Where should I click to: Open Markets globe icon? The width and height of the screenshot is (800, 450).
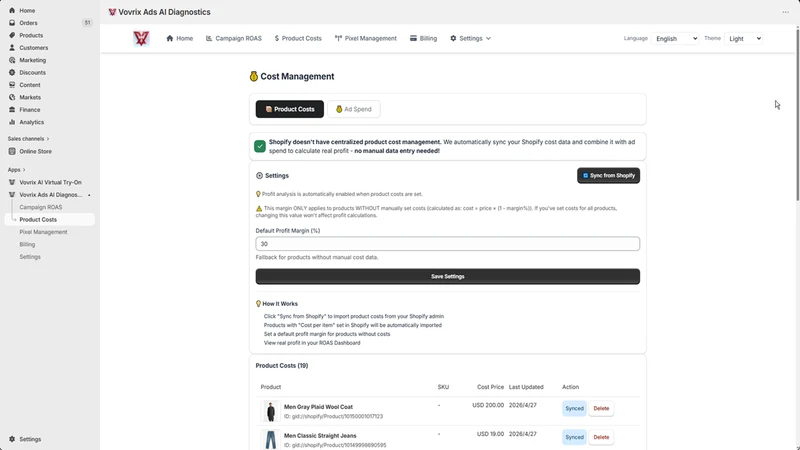12,97
